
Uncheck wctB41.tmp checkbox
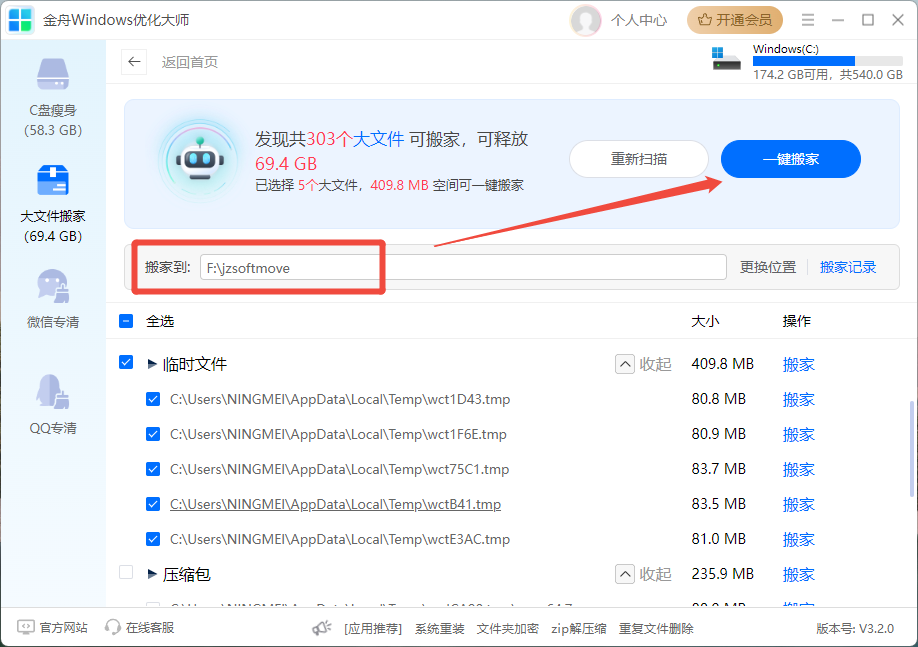[153, 504]
